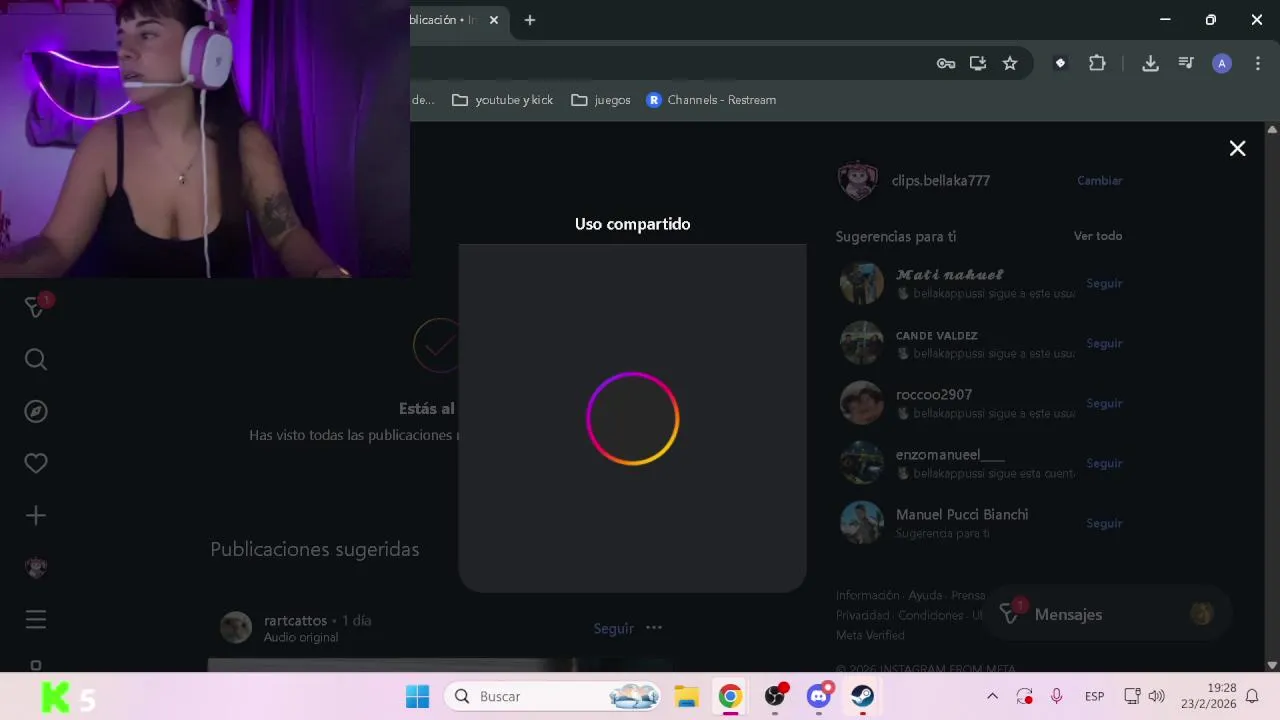
Task: Open profile avatar icon in sidebar
Action: [36, 567]
